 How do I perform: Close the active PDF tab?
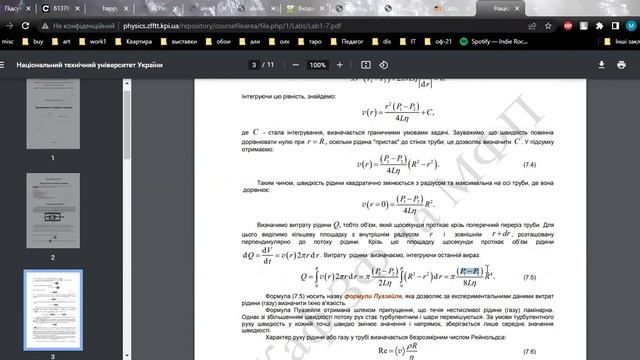[517, 8]
